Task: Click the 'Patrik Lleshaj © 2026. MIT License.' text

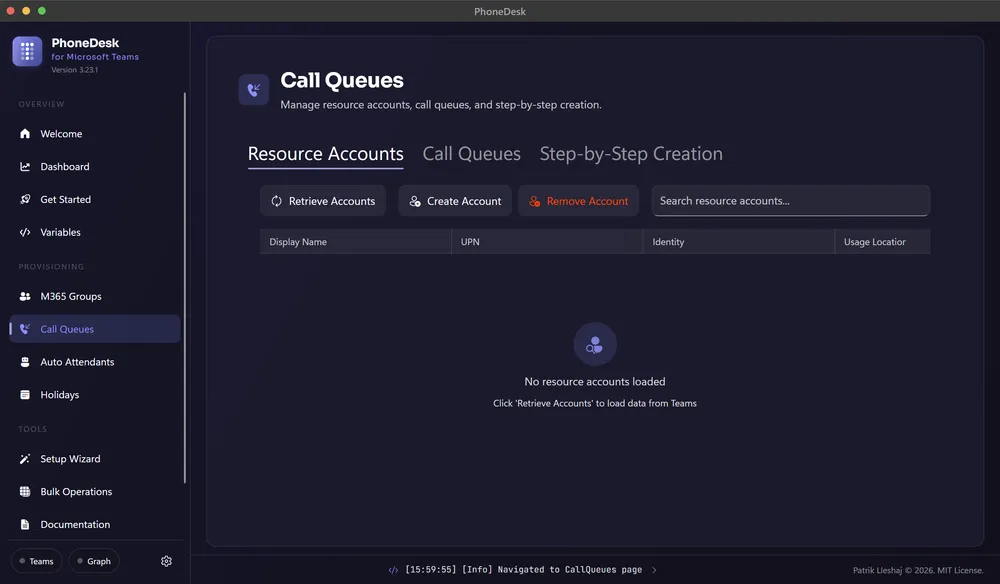Action: (918, 571)
